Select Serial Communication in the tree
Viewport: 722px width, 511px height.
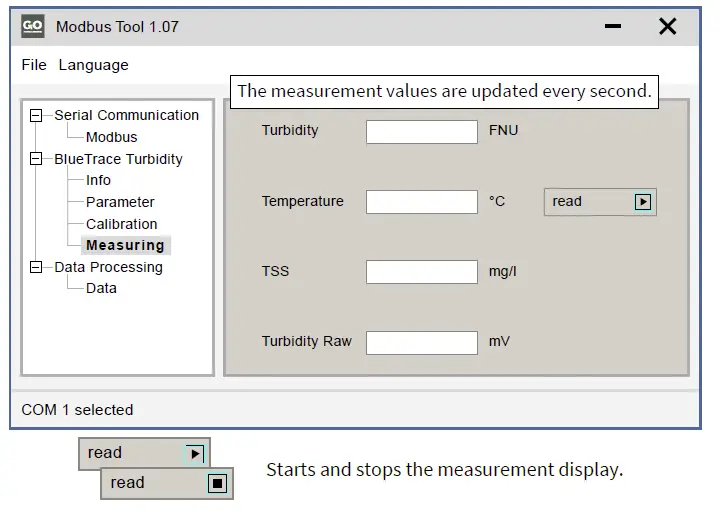(127, 115)
